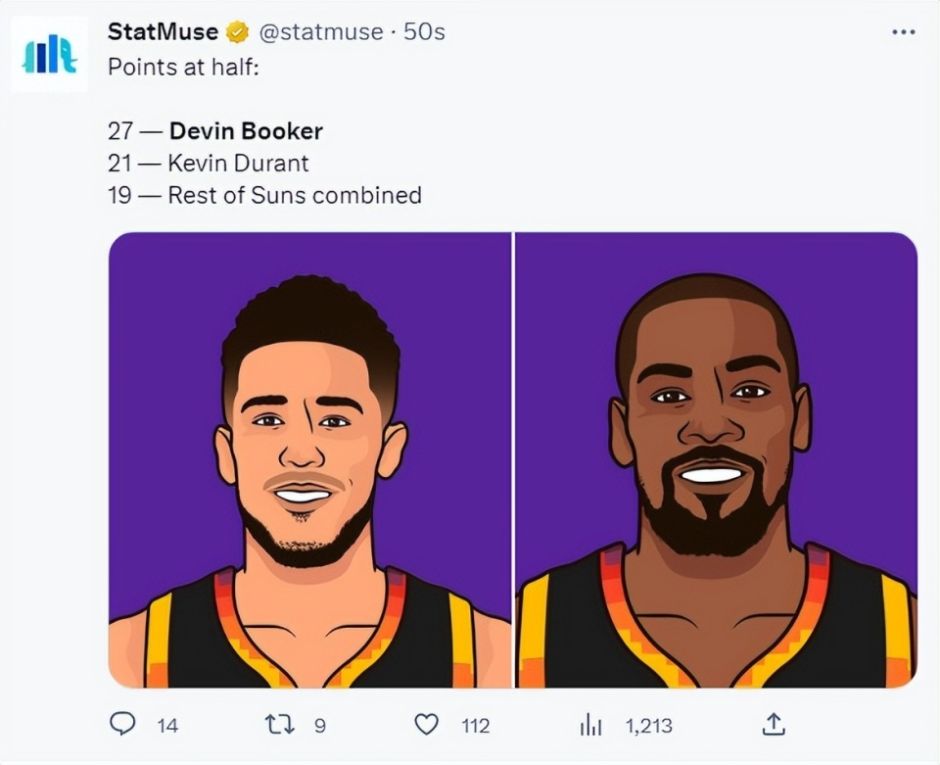The width and height of the screenshot is (940, 765).
Task: Open the tweet's three-dot more menu
Action: click(x=902, y=33)
